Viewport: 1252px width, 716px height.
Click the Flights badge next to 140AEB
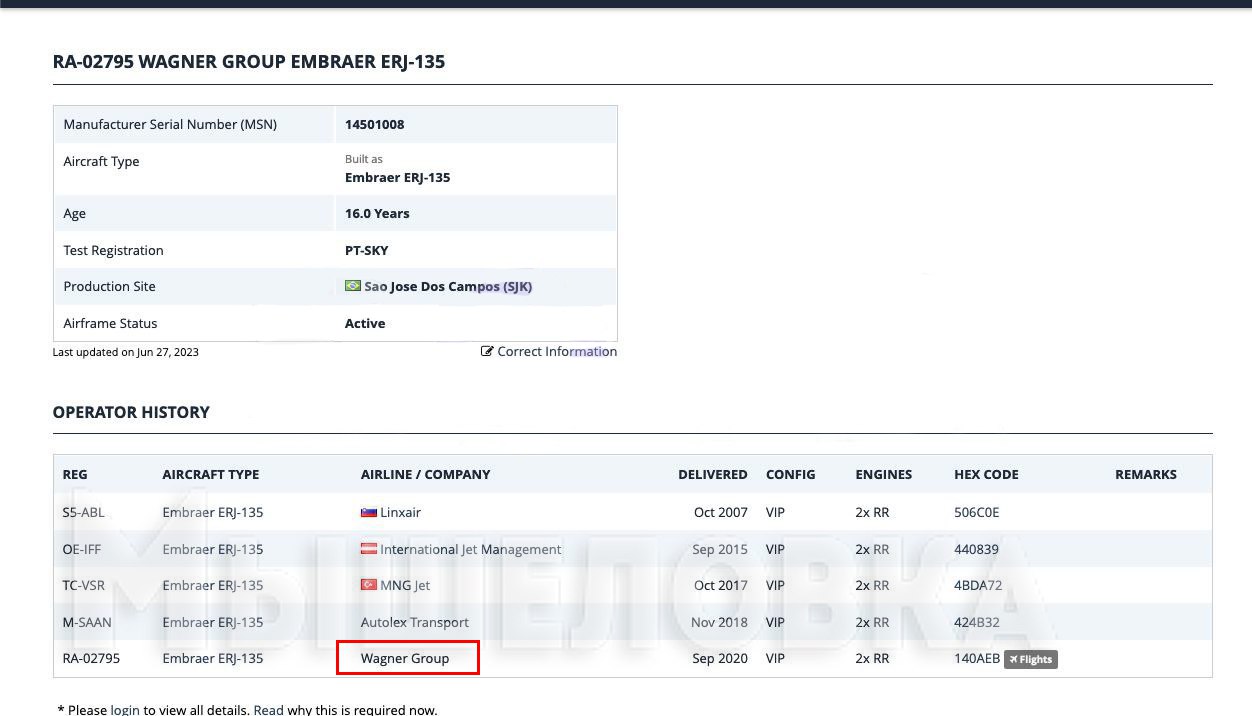pyautogui.click(x=1030, y=659)
